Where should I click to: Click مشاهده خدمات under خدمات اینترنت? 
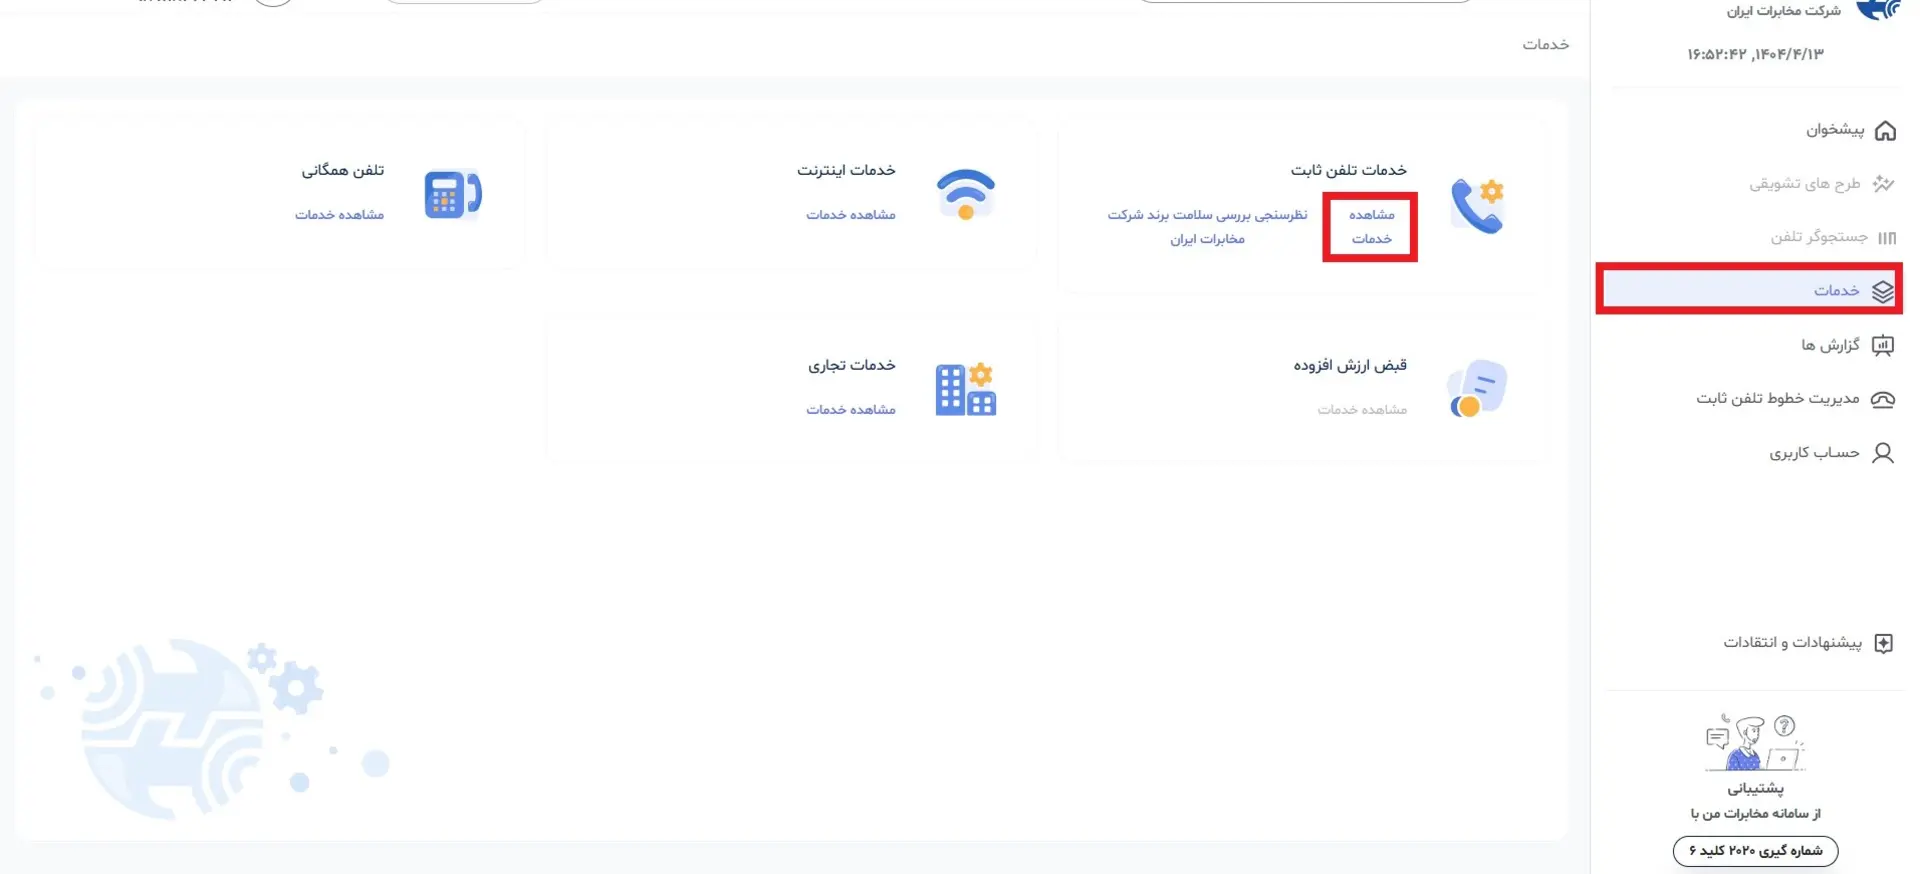coord(851,215)
